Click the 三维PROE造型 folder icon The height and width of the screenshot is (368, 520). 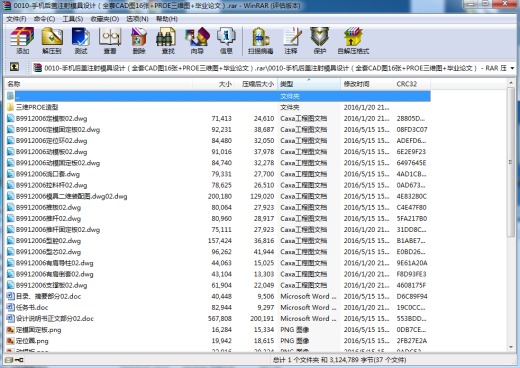tap(10, 107)
